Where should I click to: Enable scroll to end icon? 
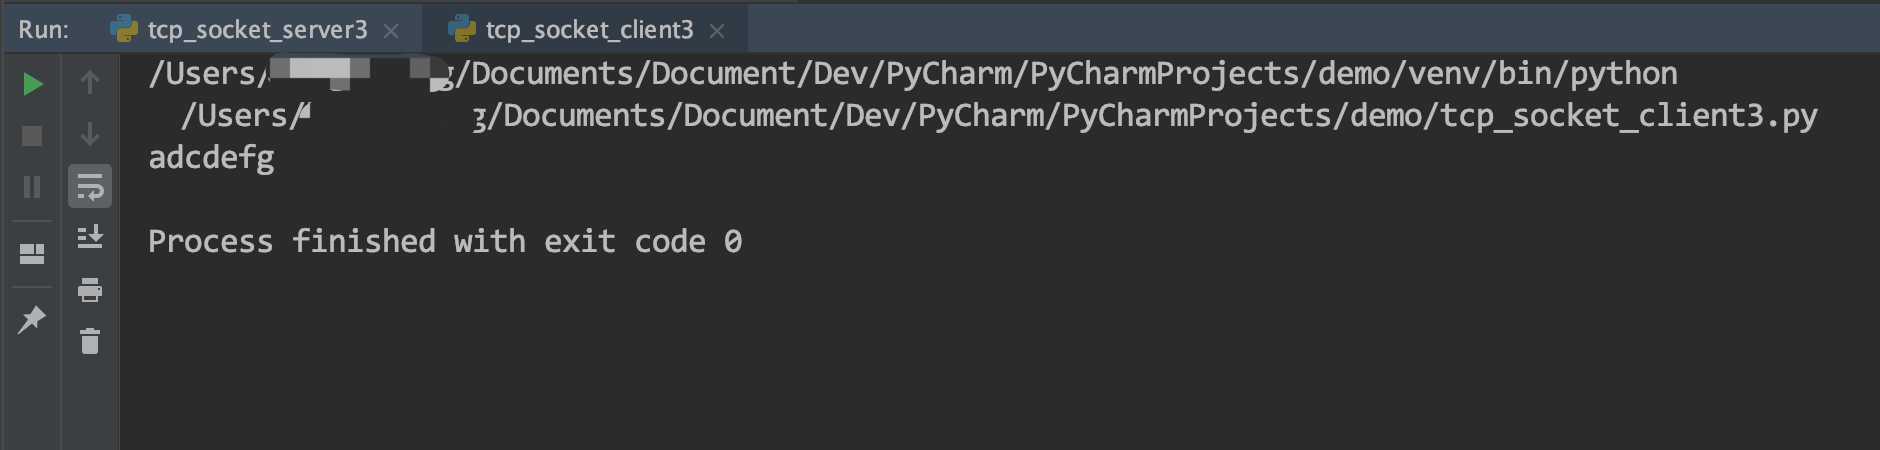pos(90,237)
